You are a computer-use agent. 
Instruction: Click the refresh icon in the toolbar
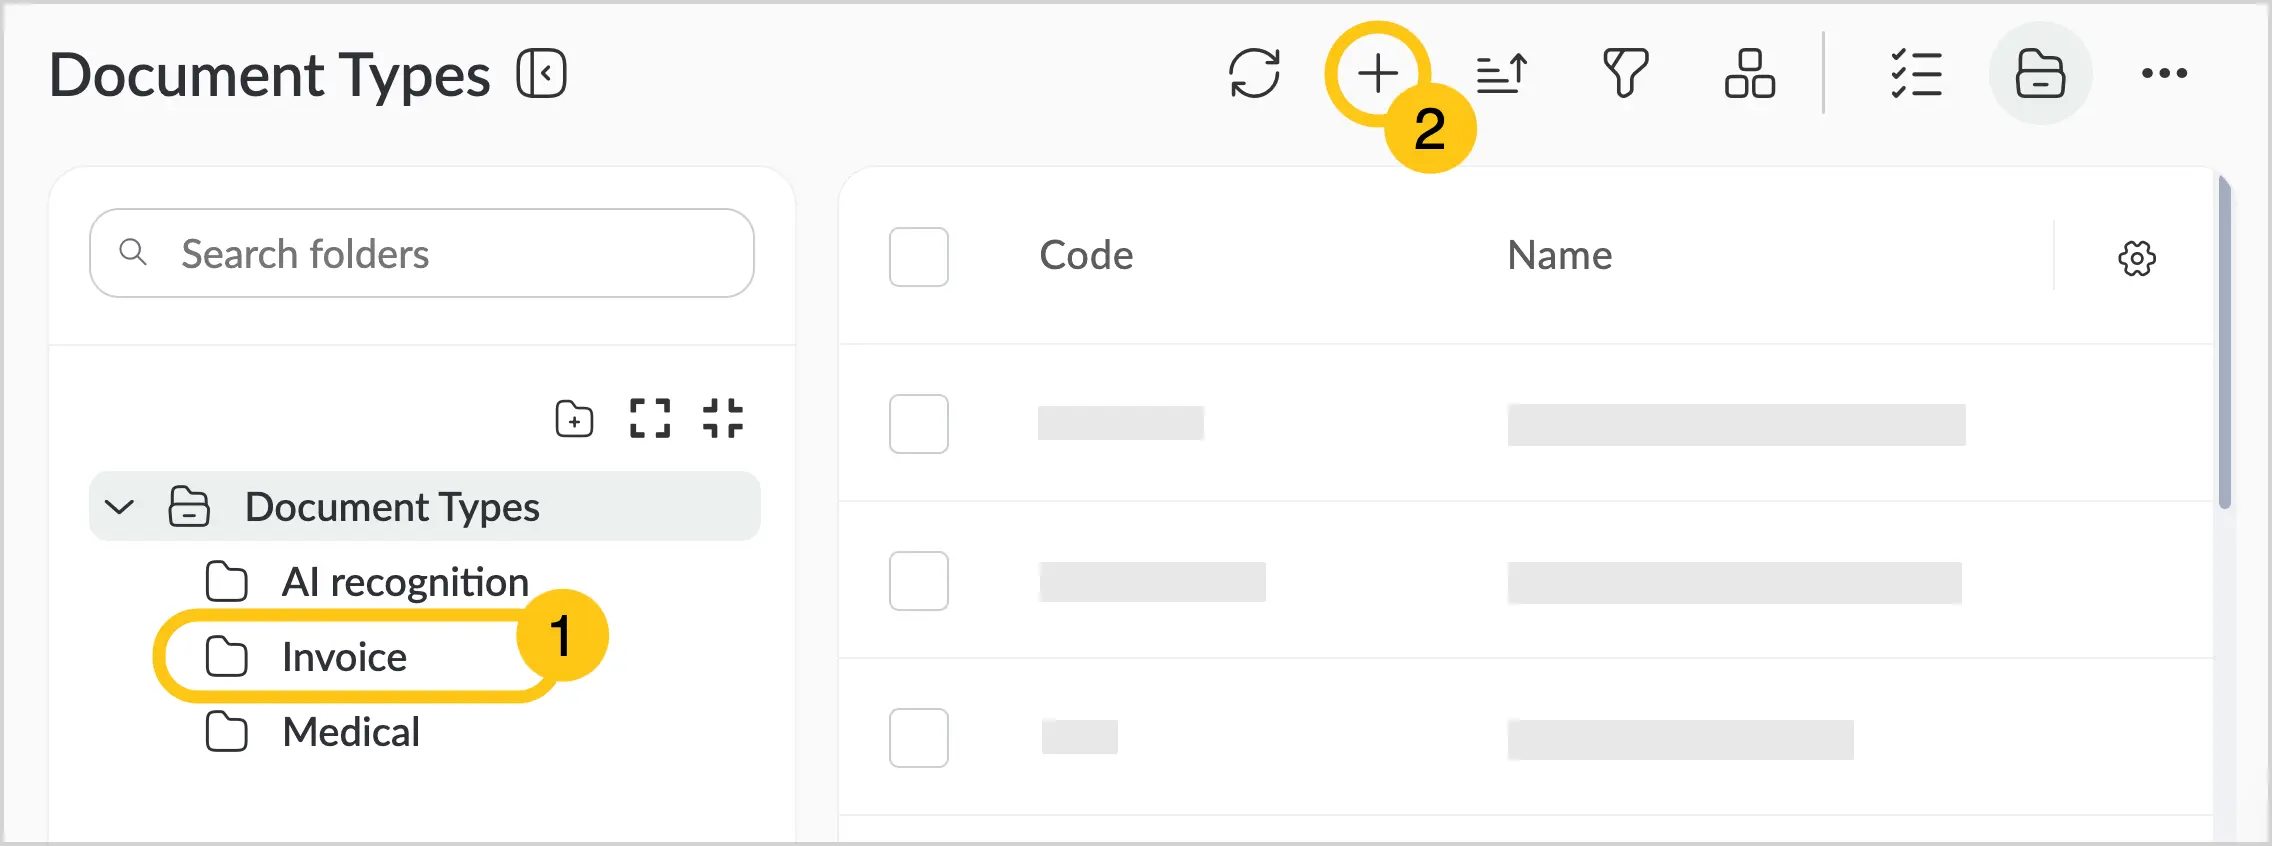point(1254,73)
